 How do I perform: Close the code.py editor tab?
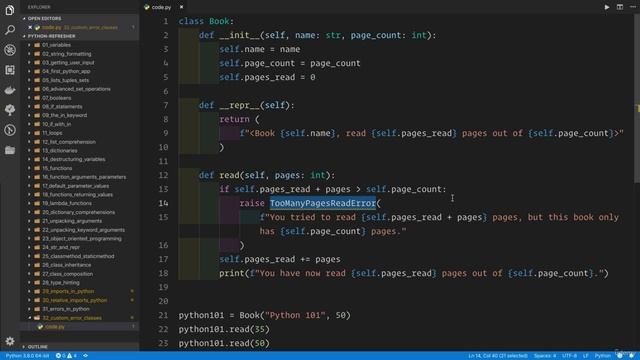point(181,7)
